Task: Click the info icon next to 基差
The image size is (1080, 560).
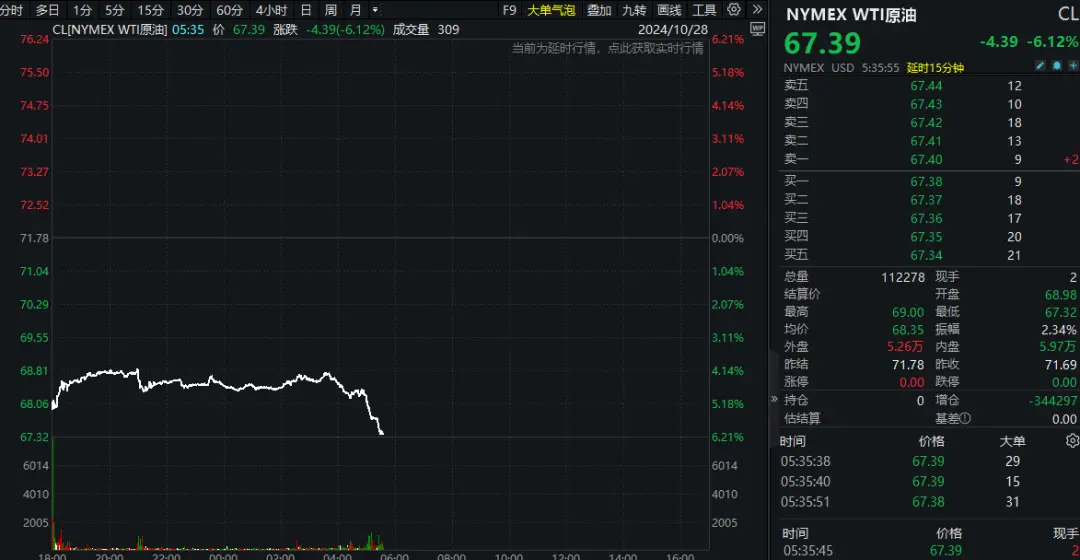Action: (964, 419)
